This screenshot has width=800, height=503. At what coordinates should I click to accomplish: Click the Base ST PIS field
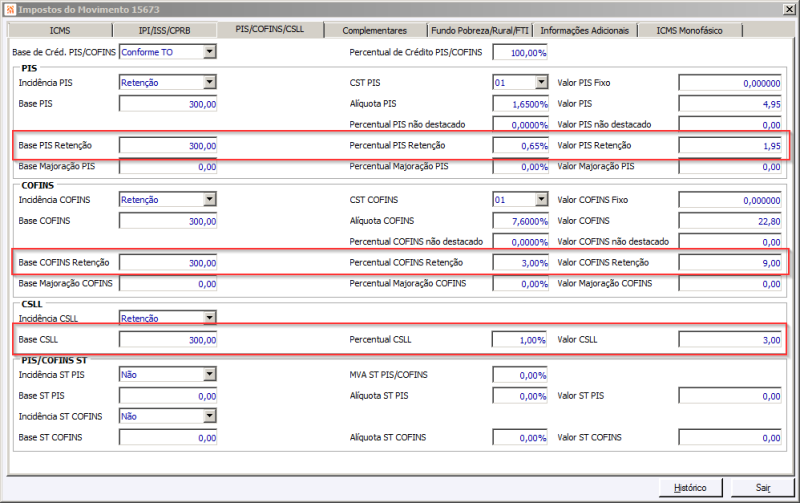[168, 396]
